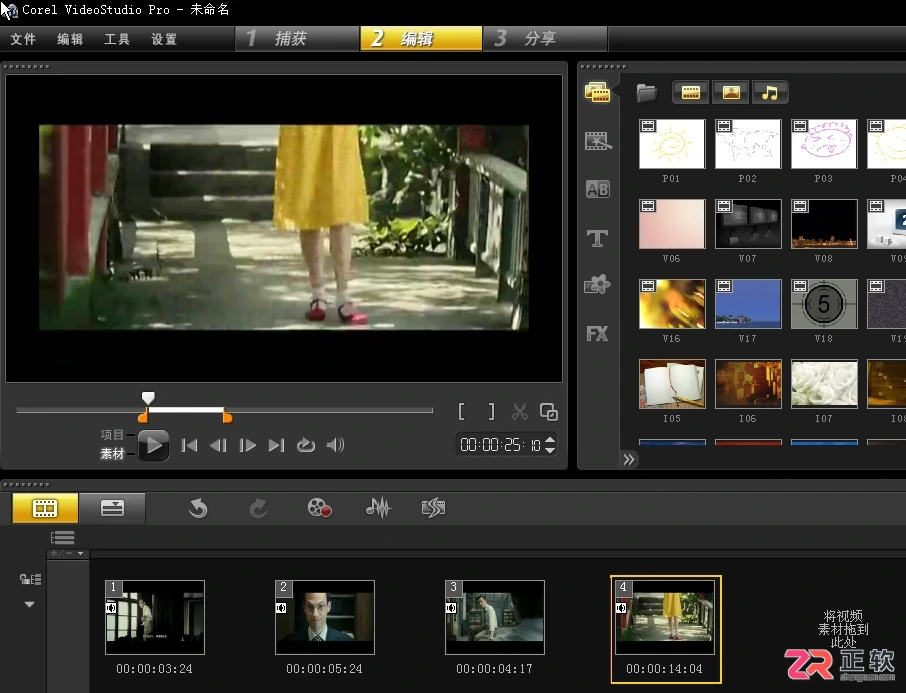Toggle show photos filter in library

(731, 92)
